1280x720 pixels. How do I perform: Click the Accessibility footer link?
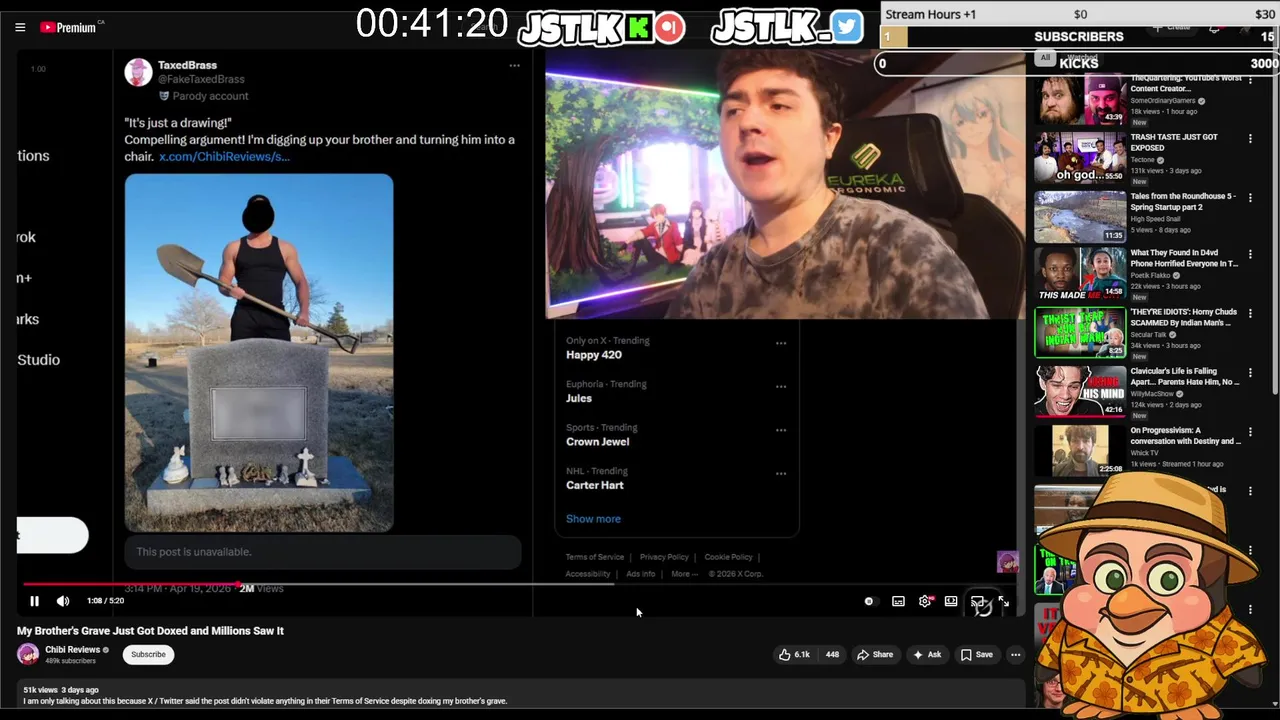(587, 574)
